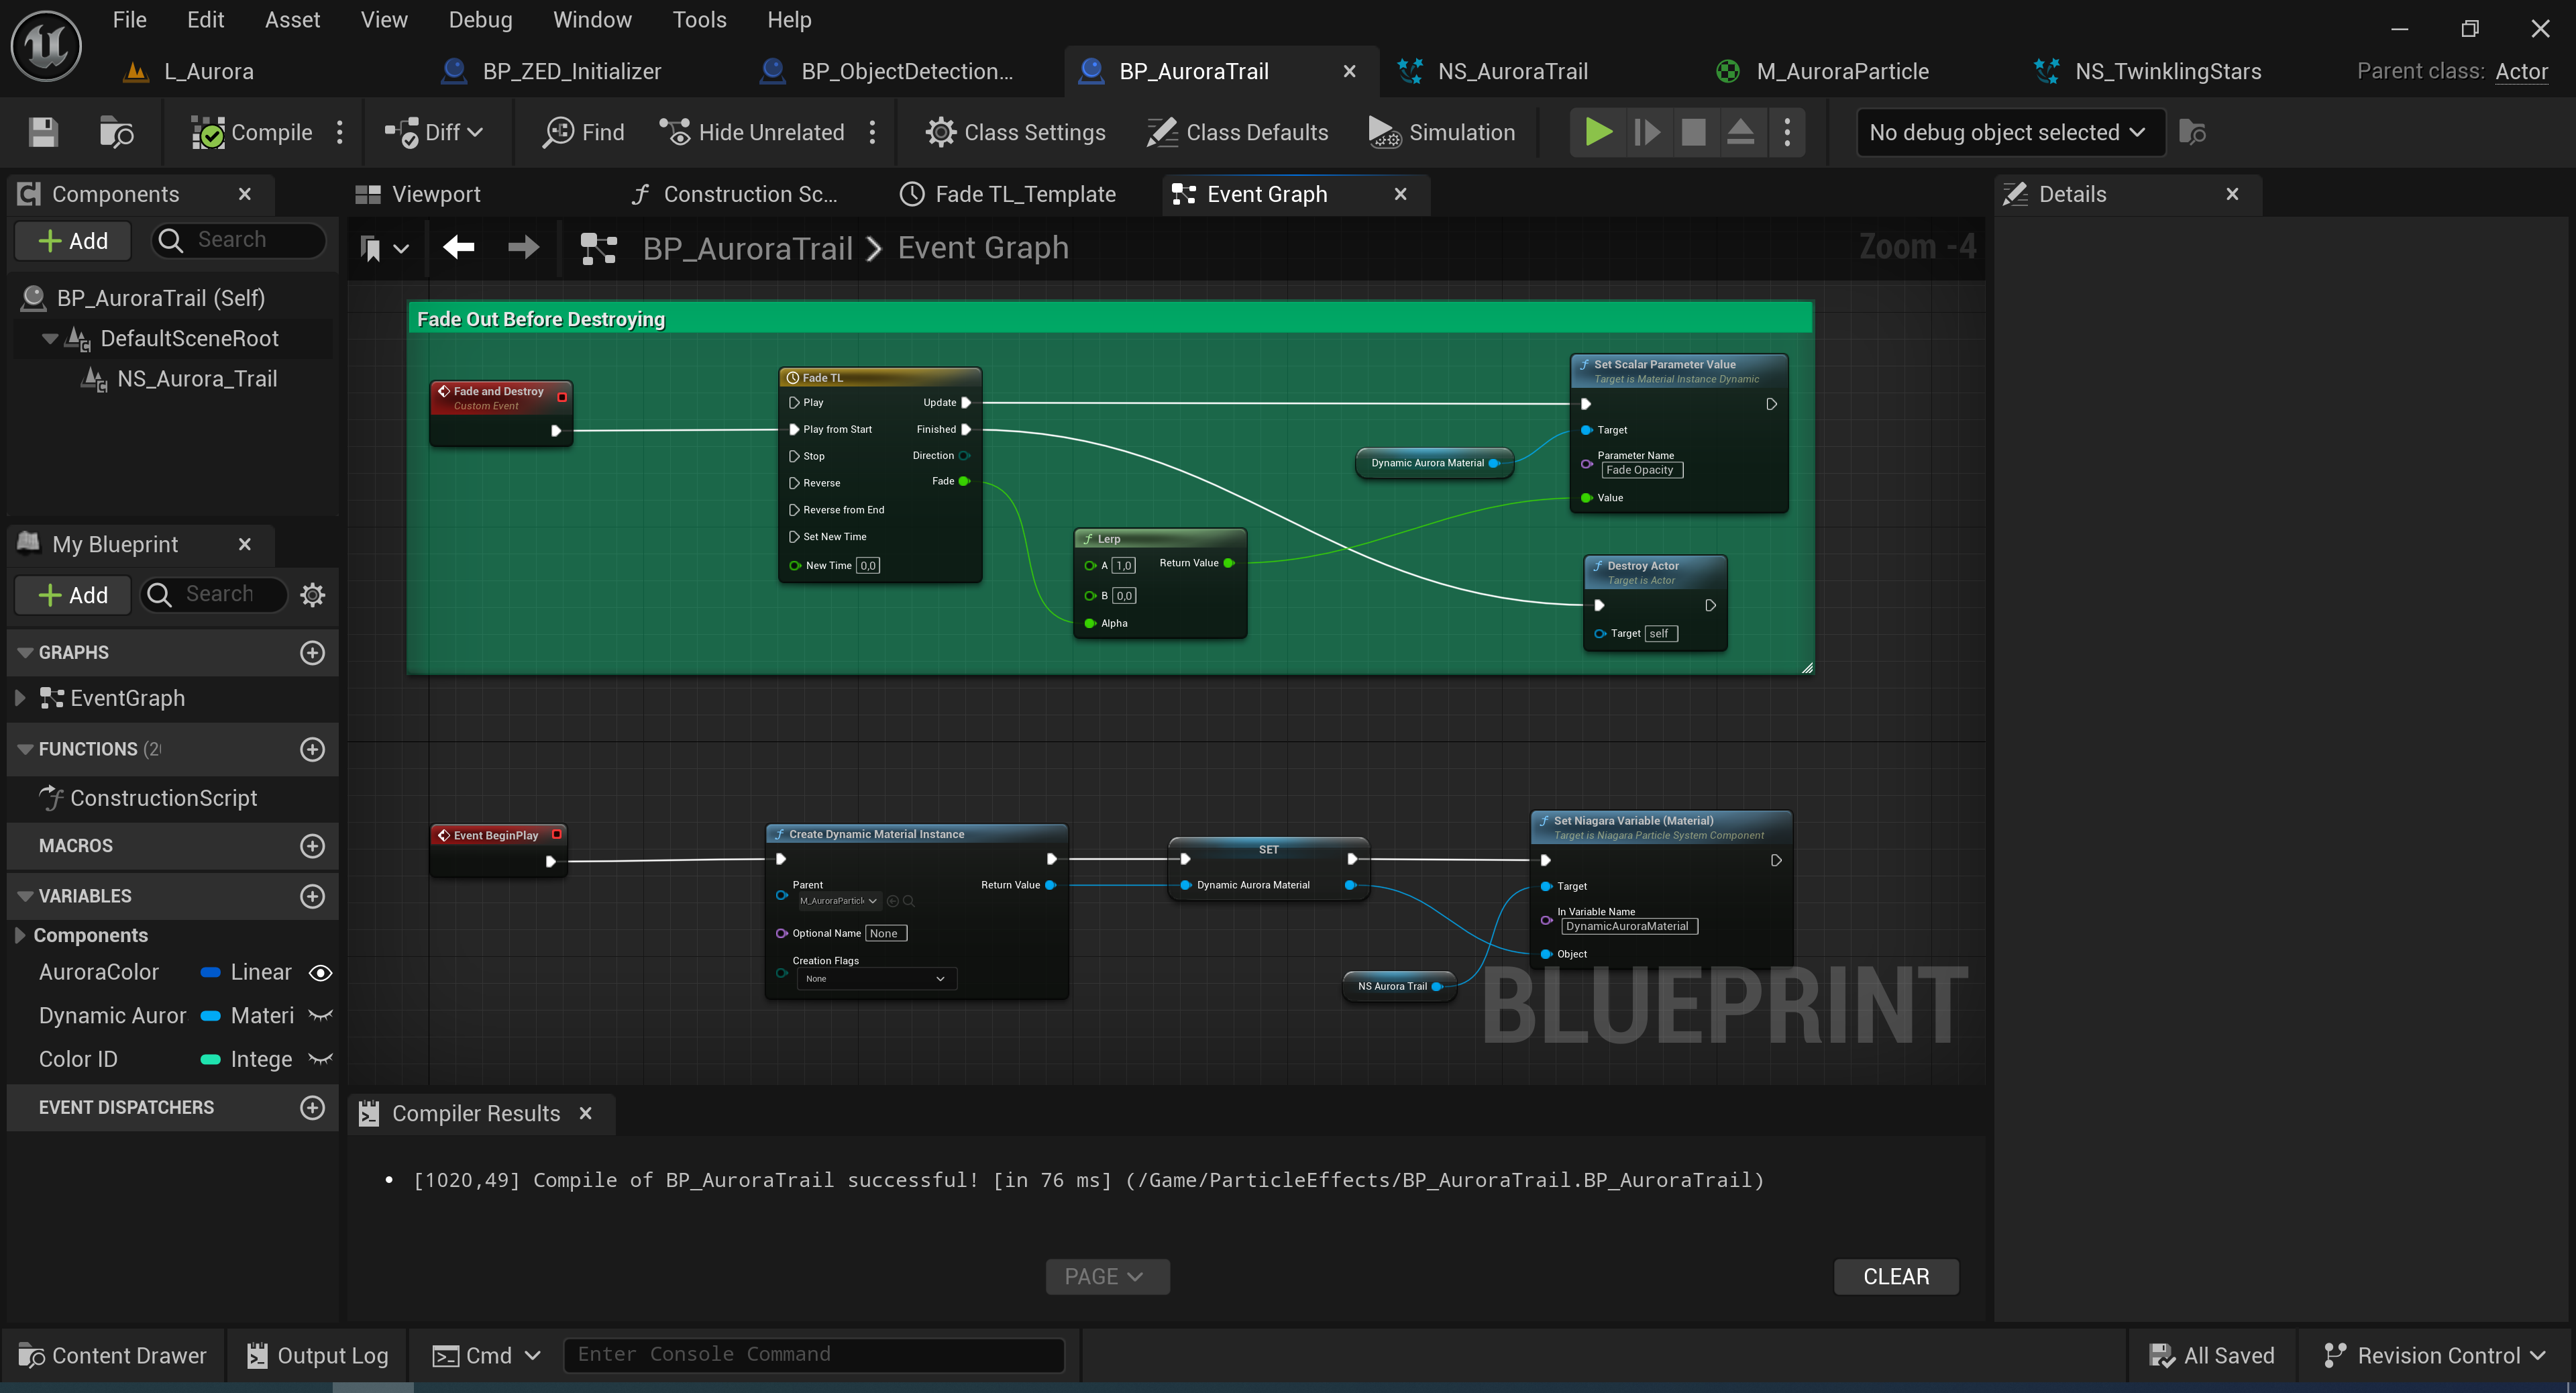Viewport: 2576px width, 1393px height.
Task: Open Hide Unrelated options menu
Action: point(873,132)
